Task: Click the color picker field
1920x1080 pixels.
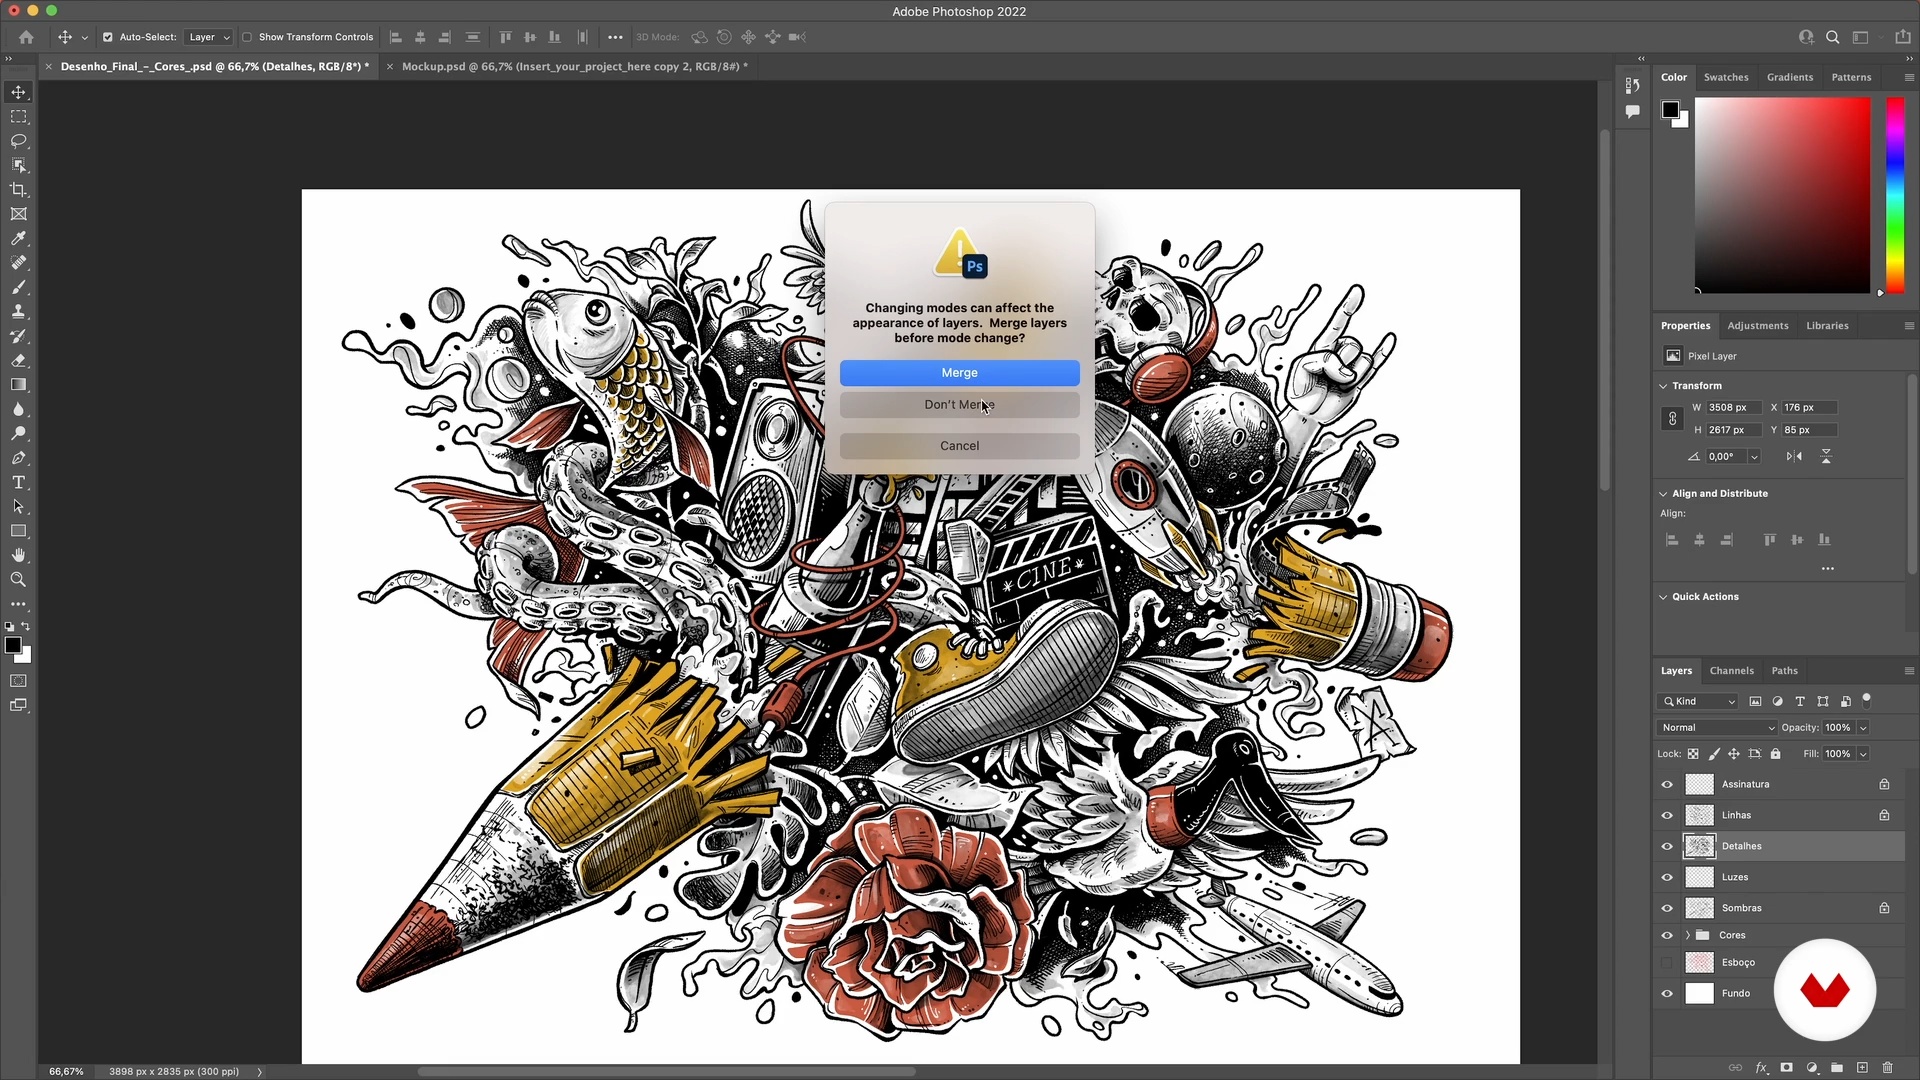Action: pos(1782,195)
